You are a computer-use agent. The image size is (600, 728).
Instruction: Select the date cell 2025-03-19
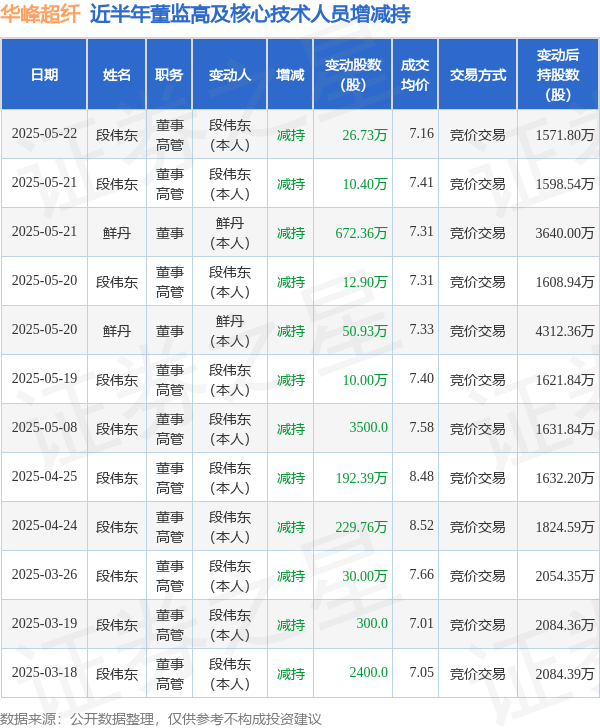(x=44, y=624)
